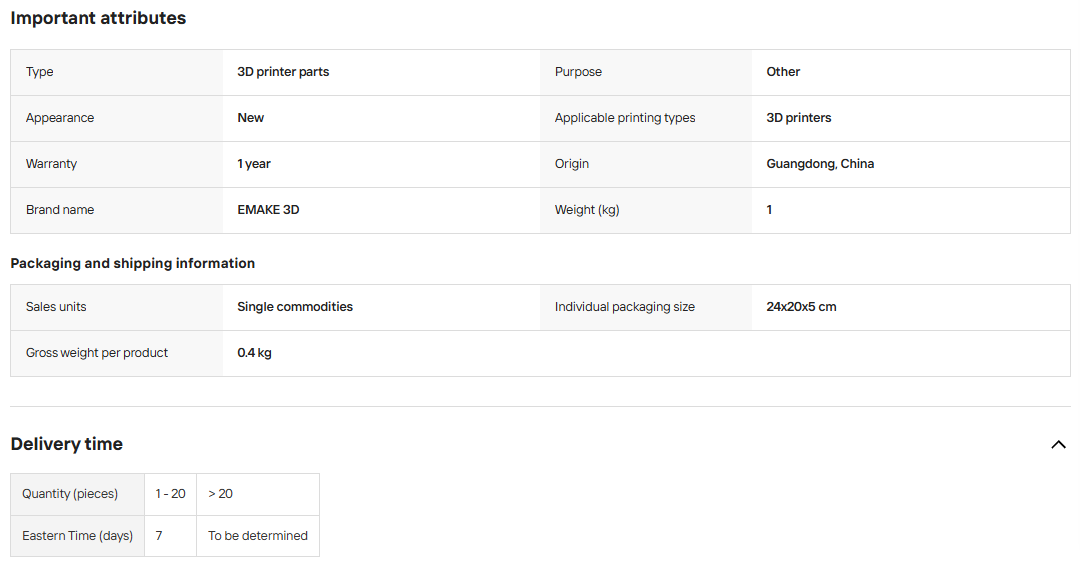Image resolution: width=1080 pixels, height=568 pixels.
Task: Collapse the Delivery time section chevron
Action: [1058, 445]
